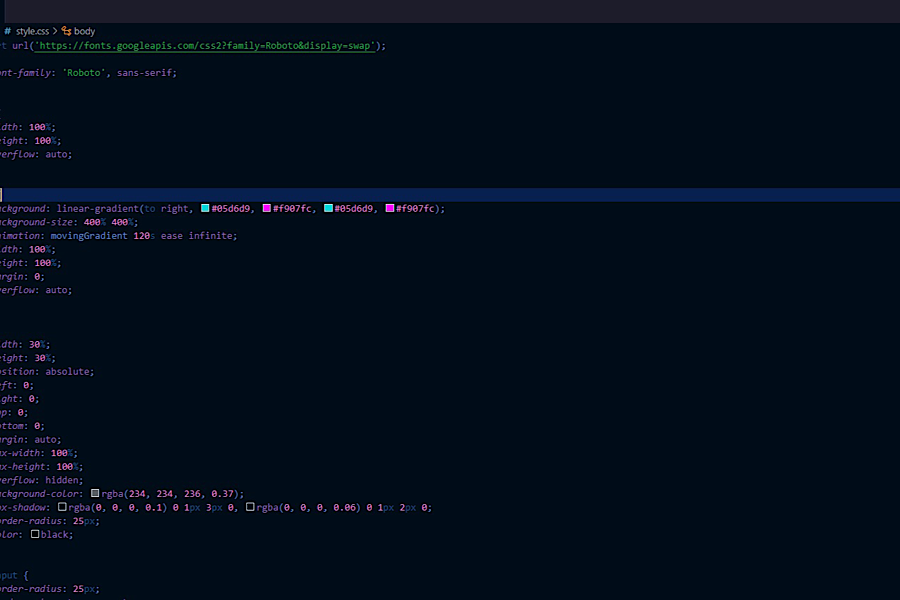Image resolution: width=900 pixels, height=600 pixels.
Task: Click the breadcrumb chevron separator after style.css
Action: [x=56, y=31]
